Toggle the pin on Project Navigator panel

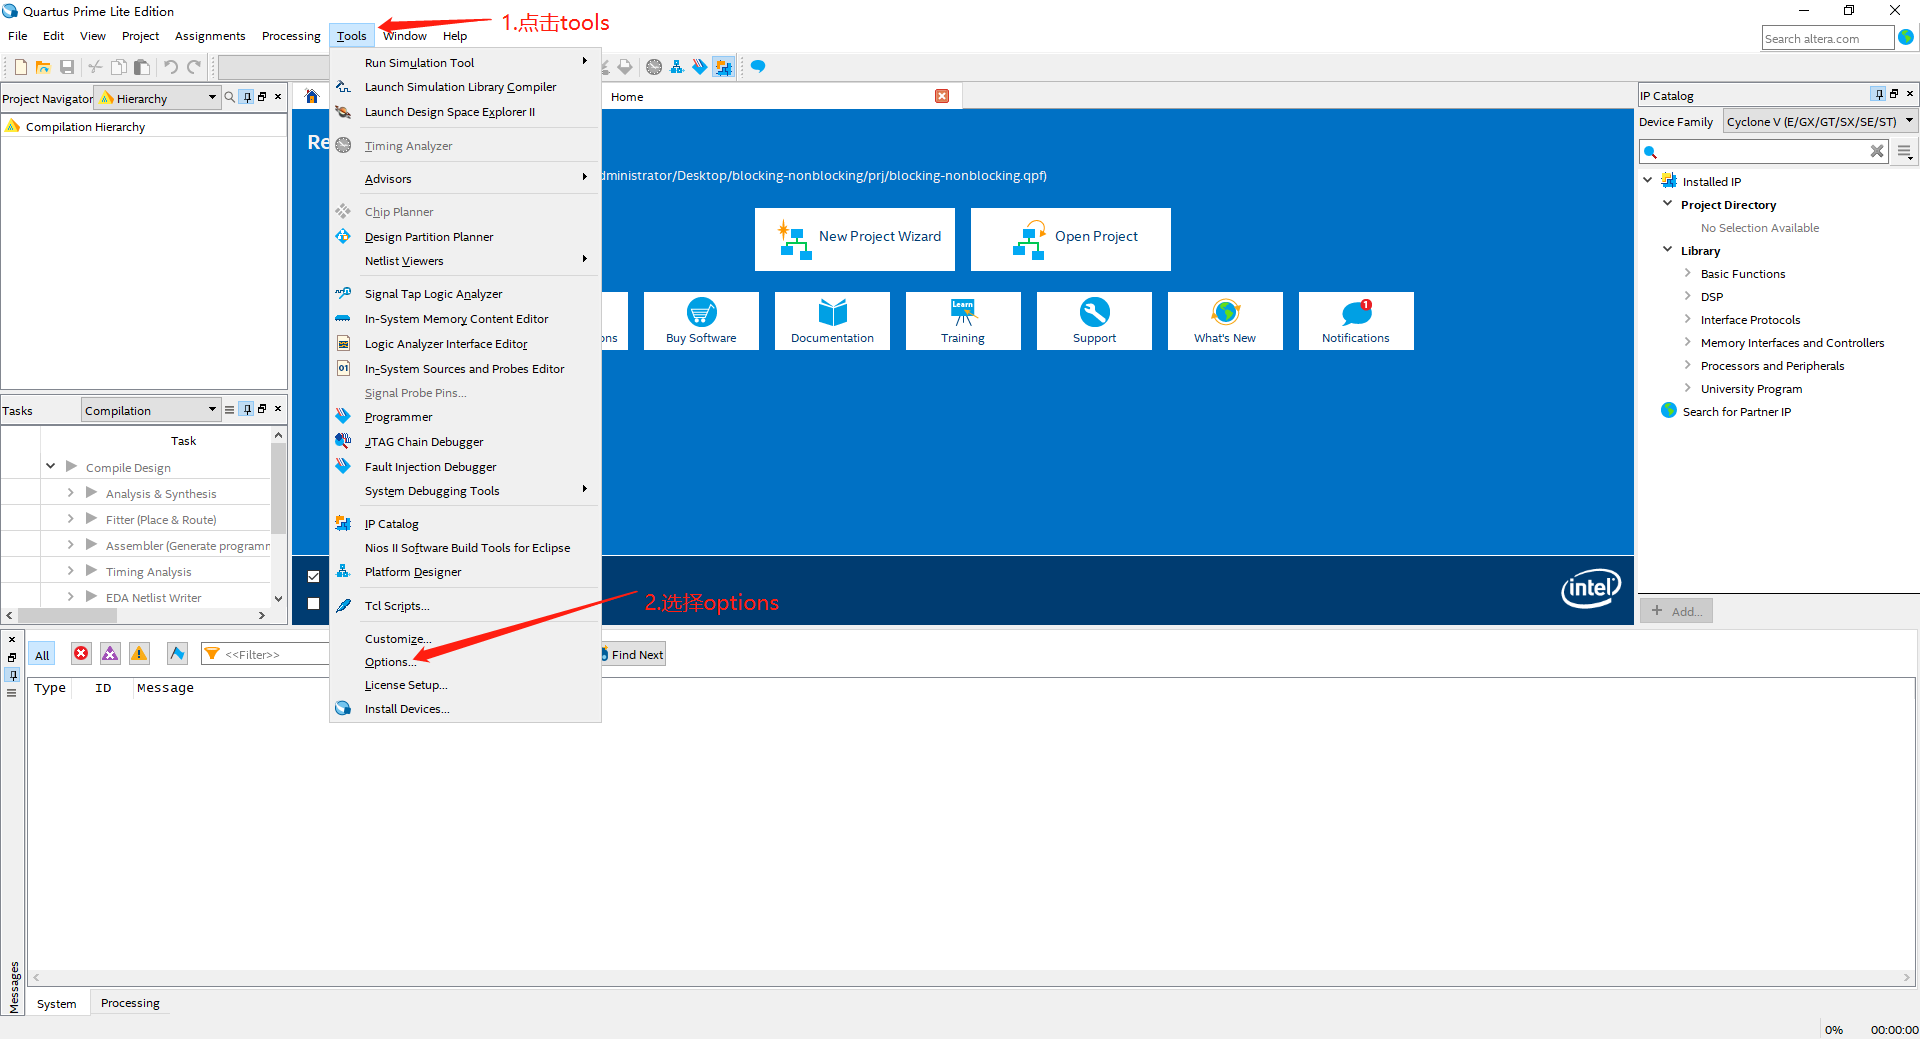[247, 97]
